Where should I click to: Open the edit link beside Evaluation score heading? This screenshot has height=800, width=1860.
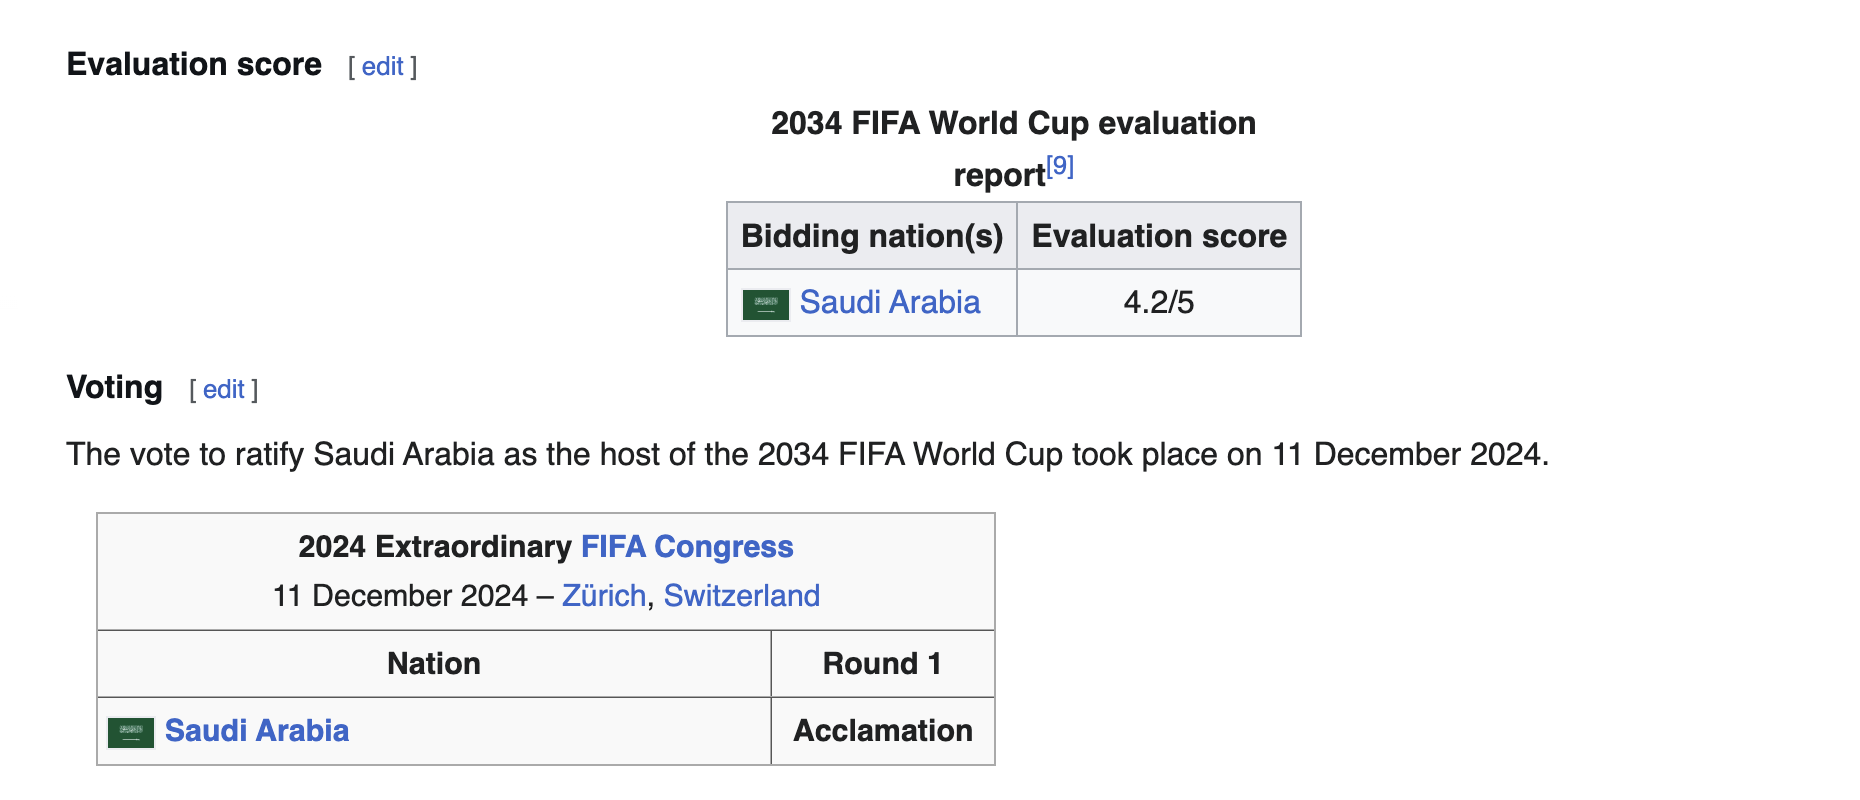point(382,67)
